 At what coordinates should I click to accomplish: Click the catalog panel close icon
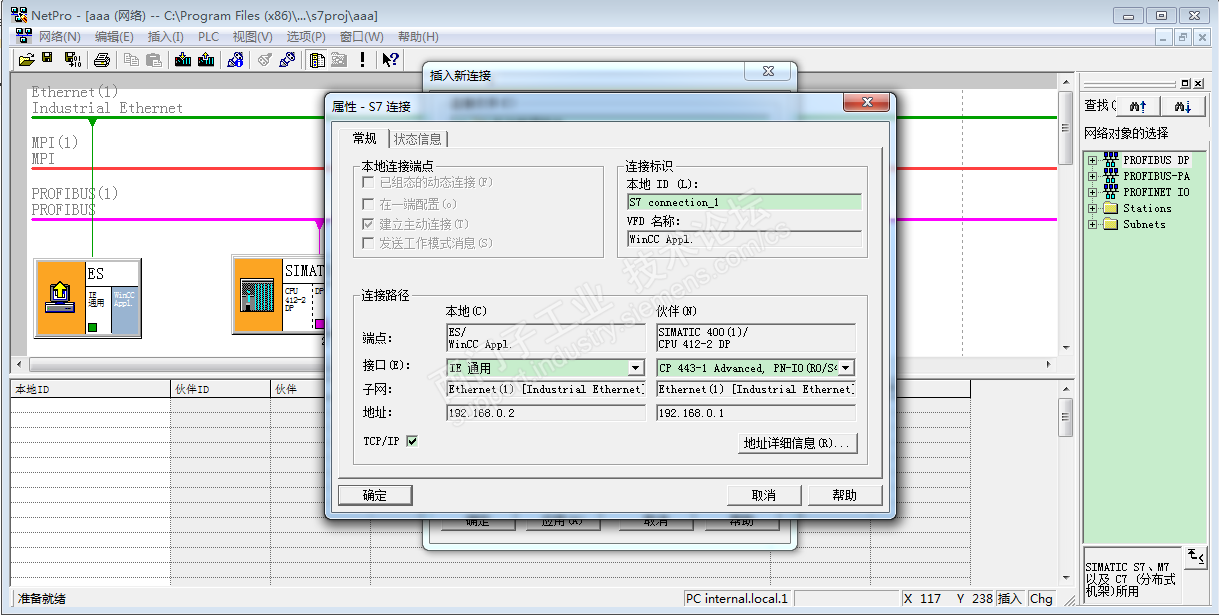point(1199,83)
